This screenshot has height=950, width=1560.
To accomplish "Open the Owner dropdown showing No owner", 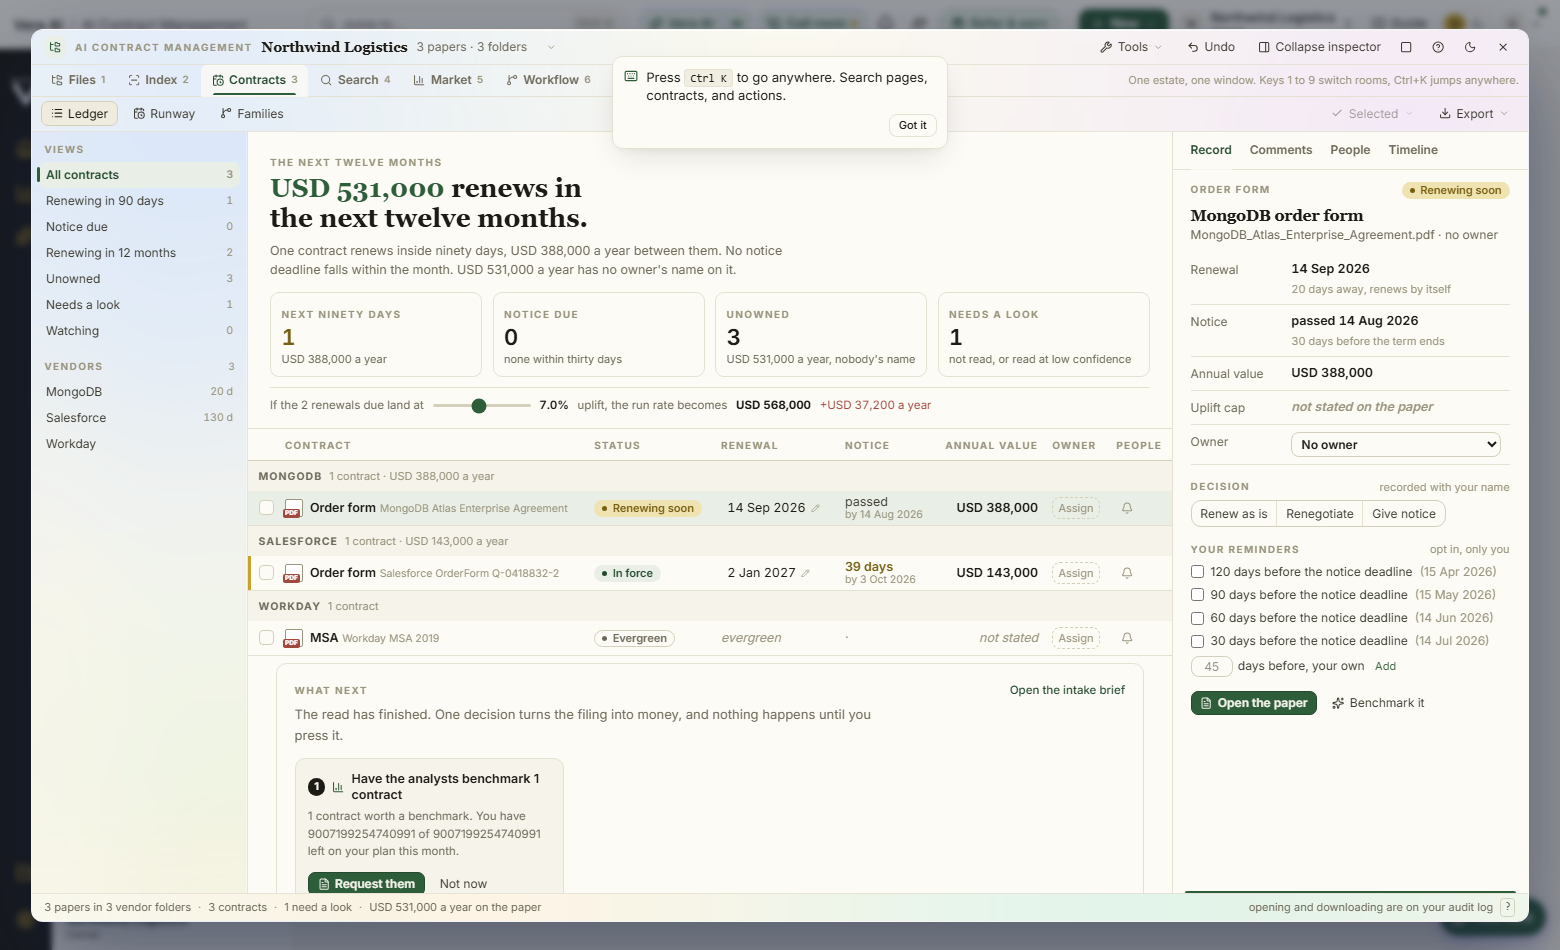I will (x=1396, y=445).
